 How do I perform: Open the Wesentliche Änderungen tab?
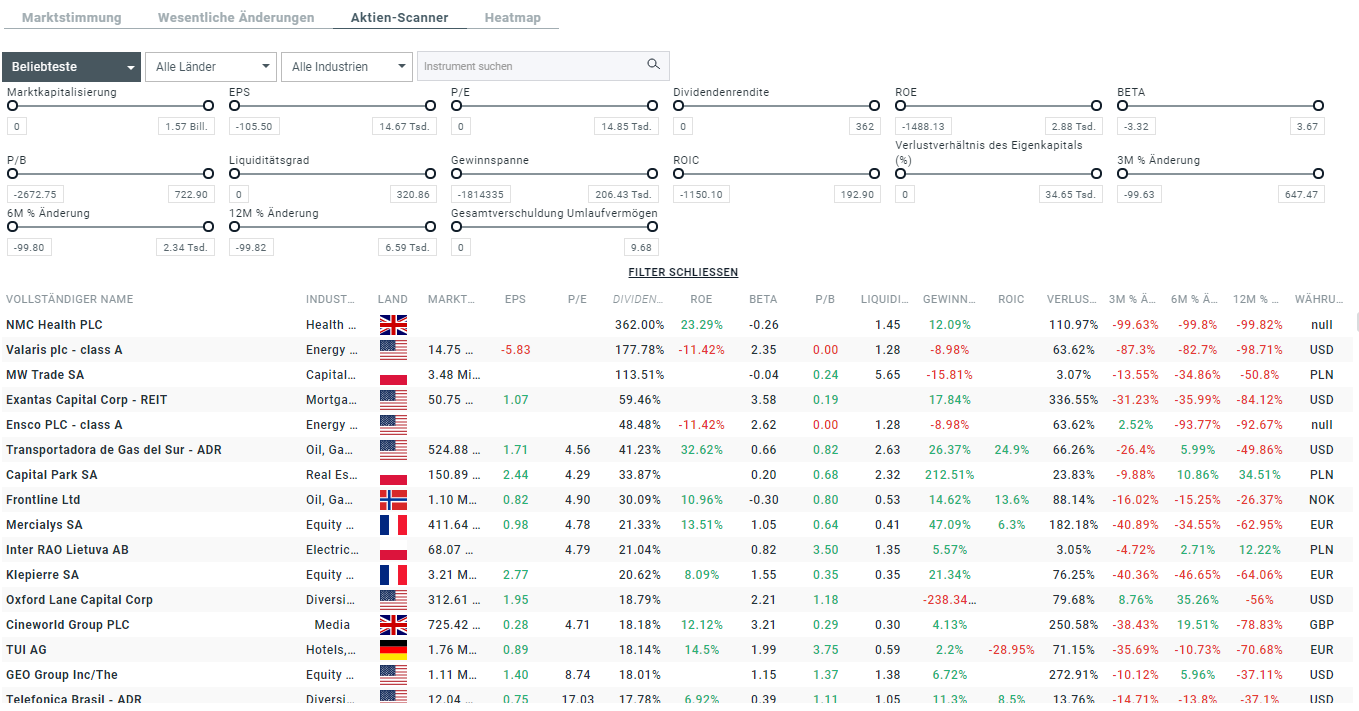[236, 18]
